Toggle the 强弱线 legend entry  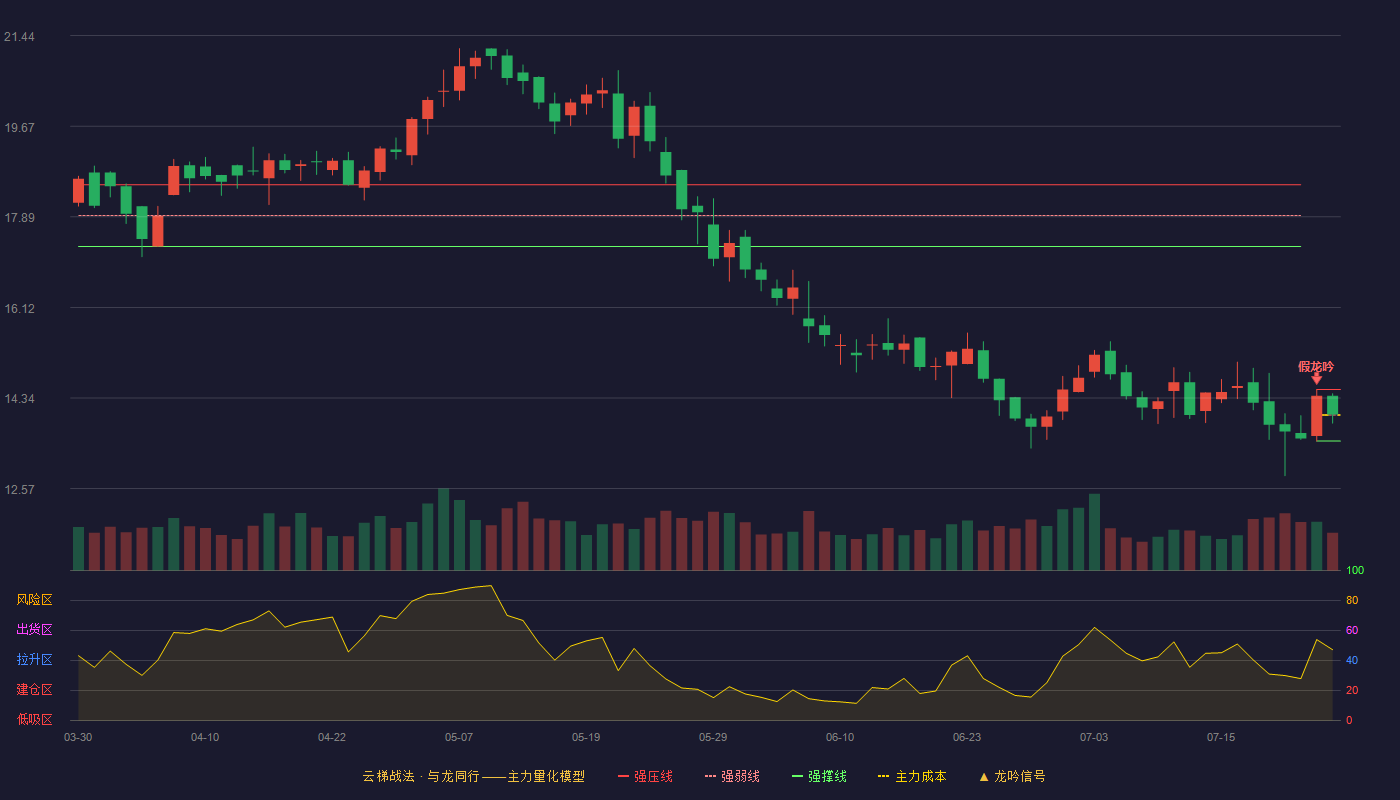coord(732,776)
